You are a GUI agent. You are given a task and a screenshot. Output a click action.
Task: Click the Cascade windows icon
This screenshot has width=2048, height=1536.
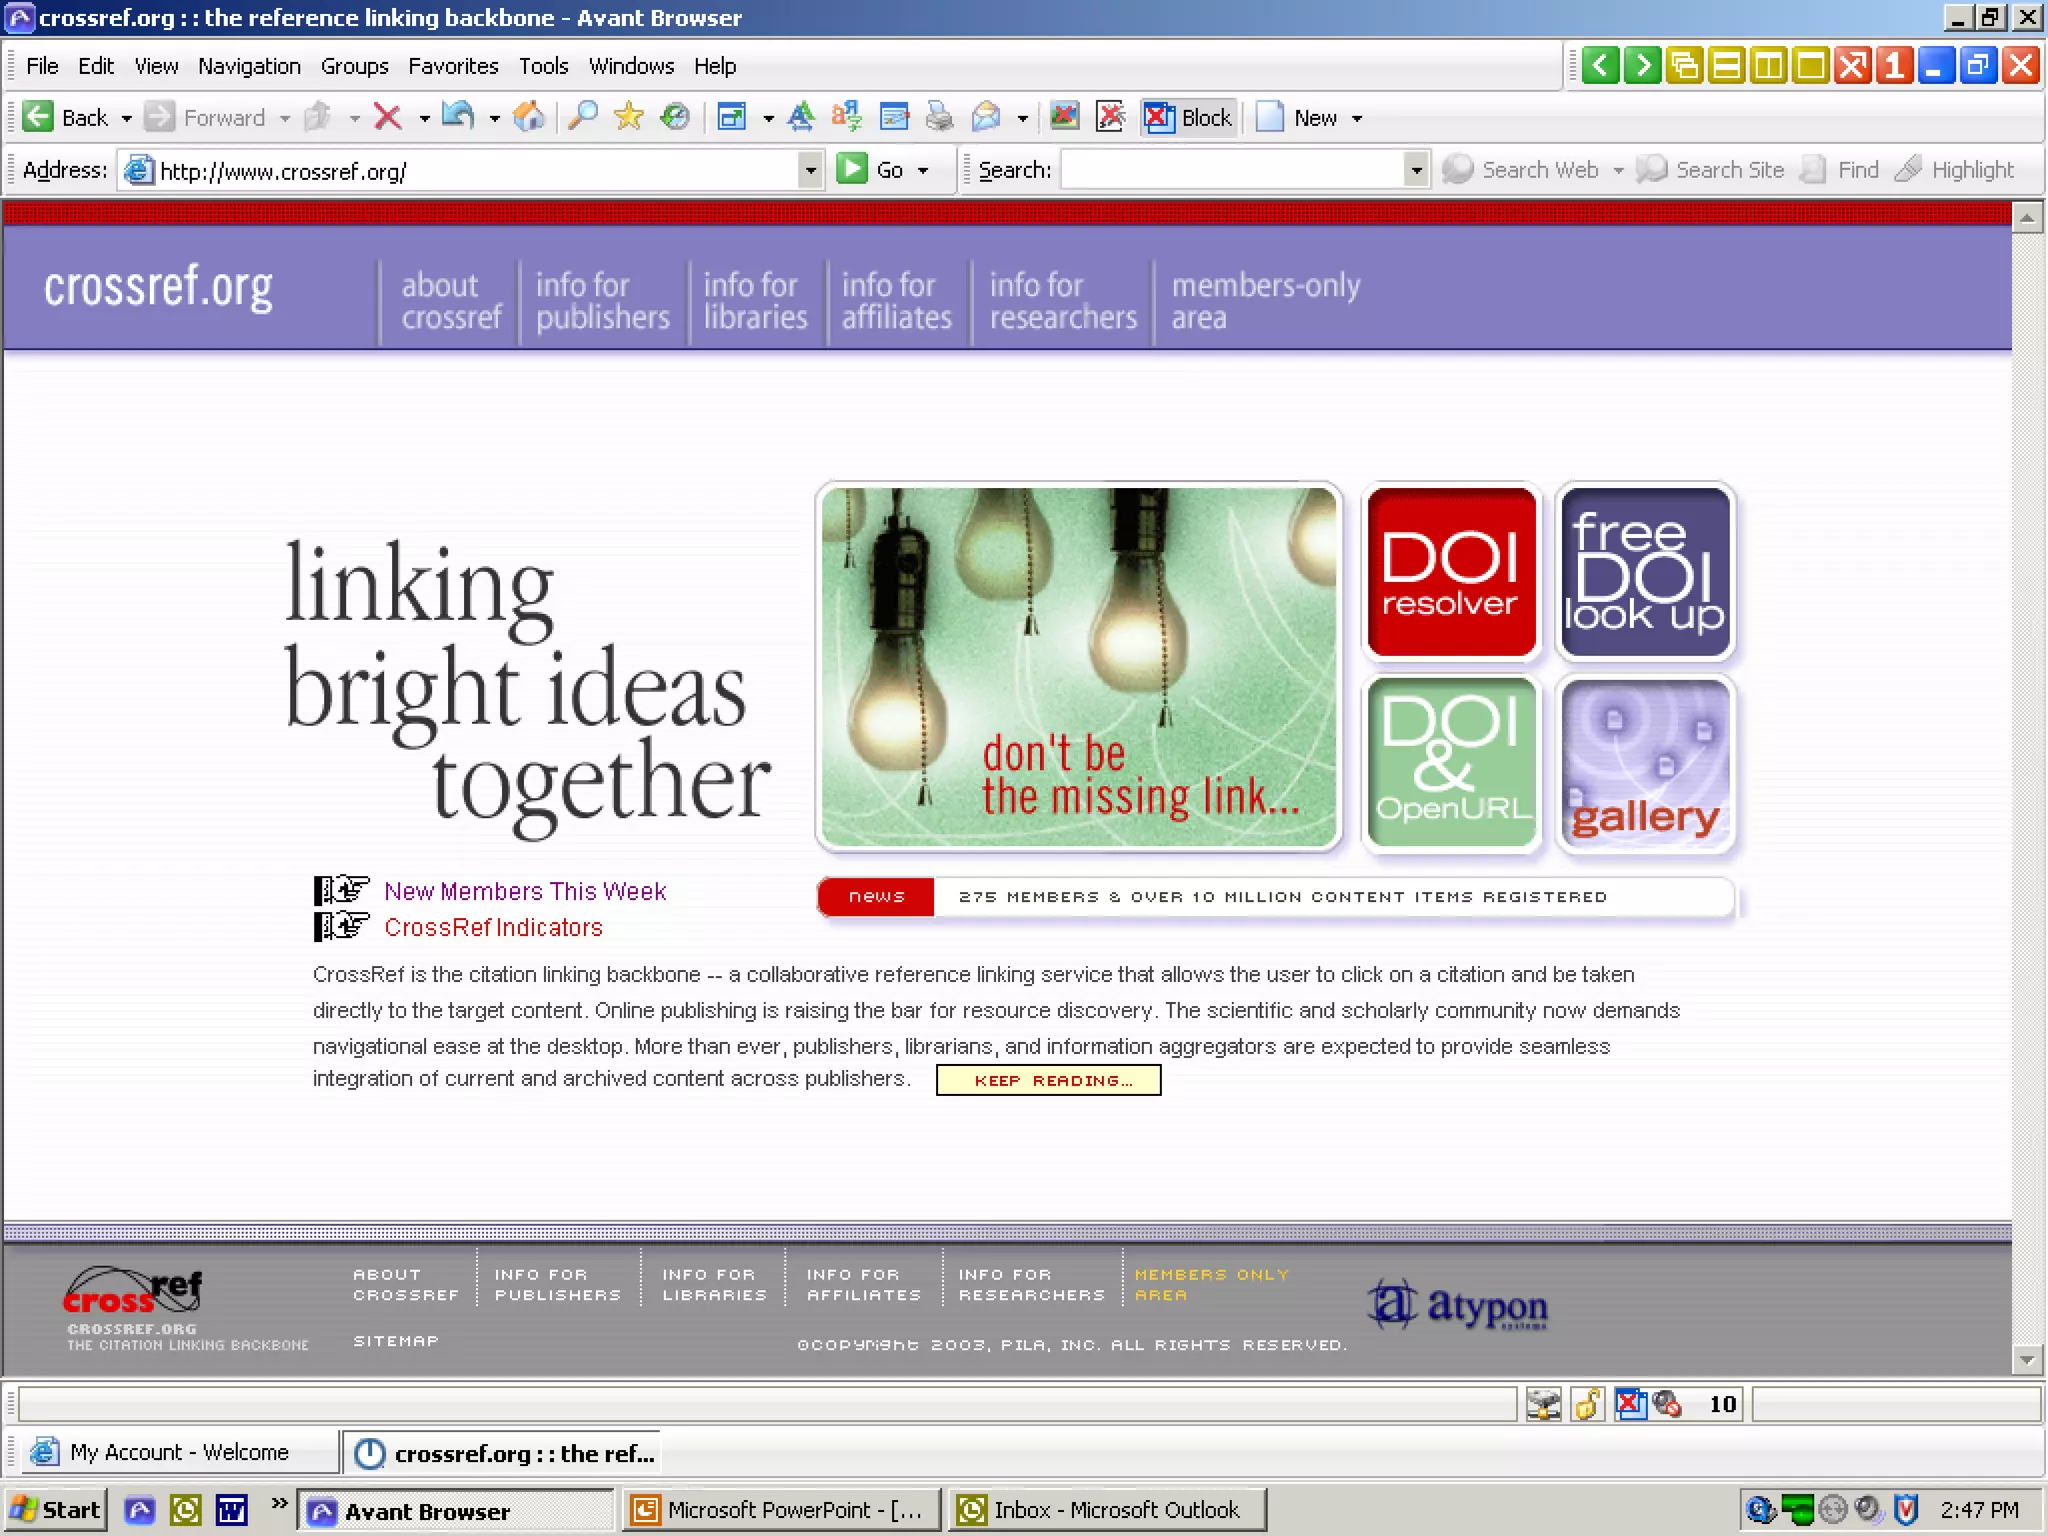[x=1685, y=66]
